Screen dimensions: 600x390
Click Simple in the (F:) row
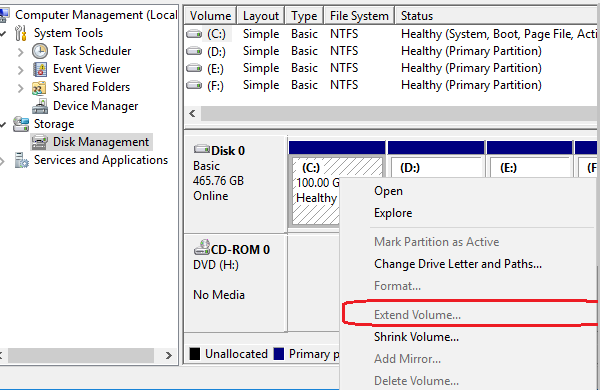pyautogui.click(x=261, y=85)
